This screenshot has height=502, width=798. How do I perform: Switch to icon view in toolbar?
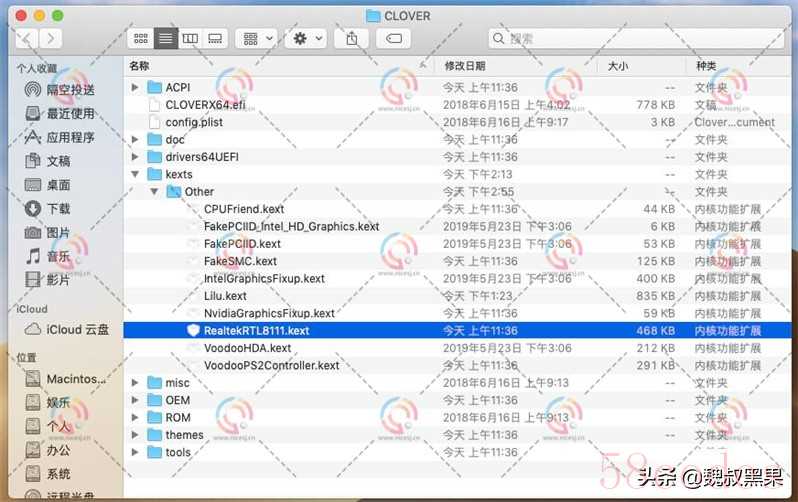click(x=140, y=39)
